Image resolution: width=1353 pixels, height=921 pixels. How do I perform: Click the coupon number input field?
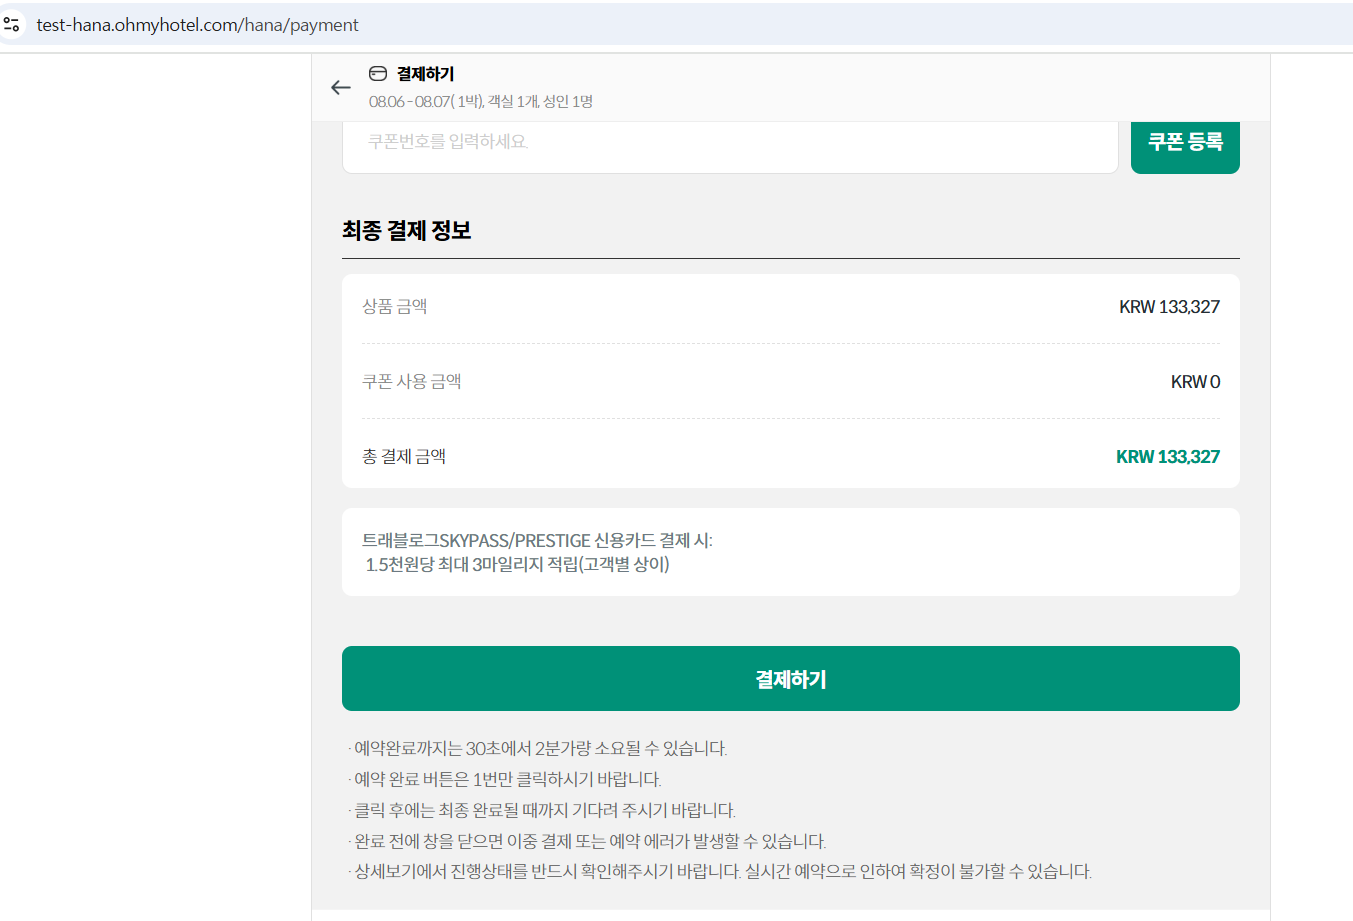point(730,143)
